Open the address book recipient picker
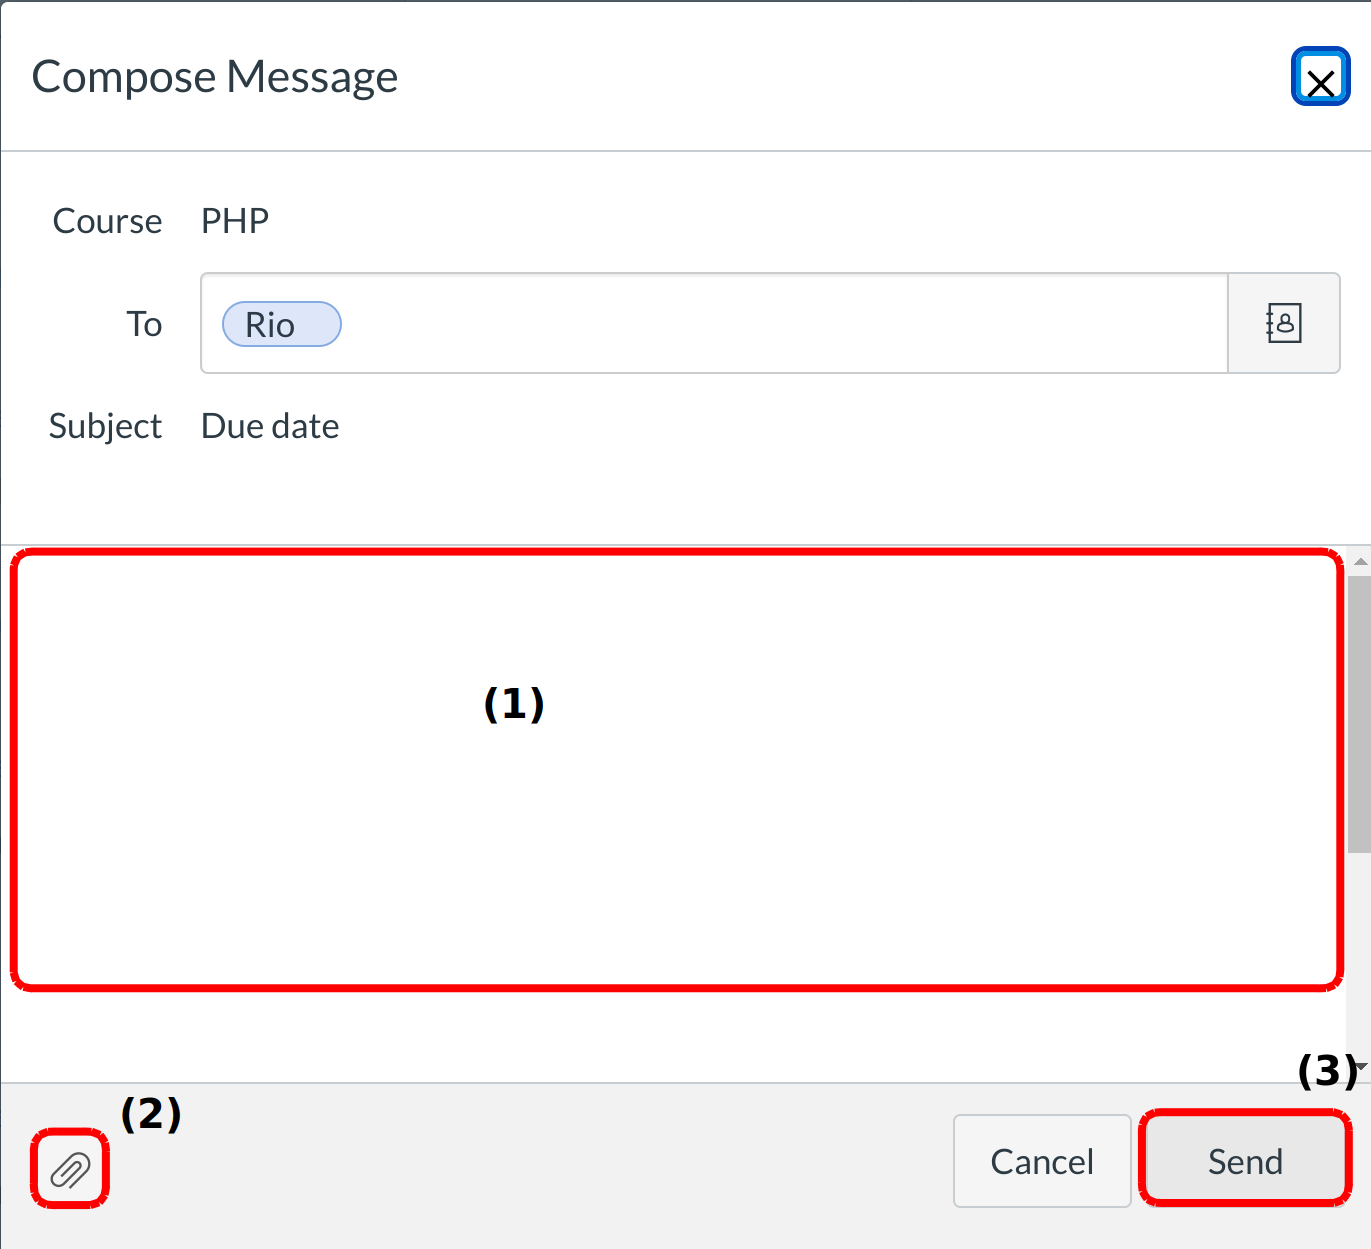1371x1249 pixels. pos(1283,323)
